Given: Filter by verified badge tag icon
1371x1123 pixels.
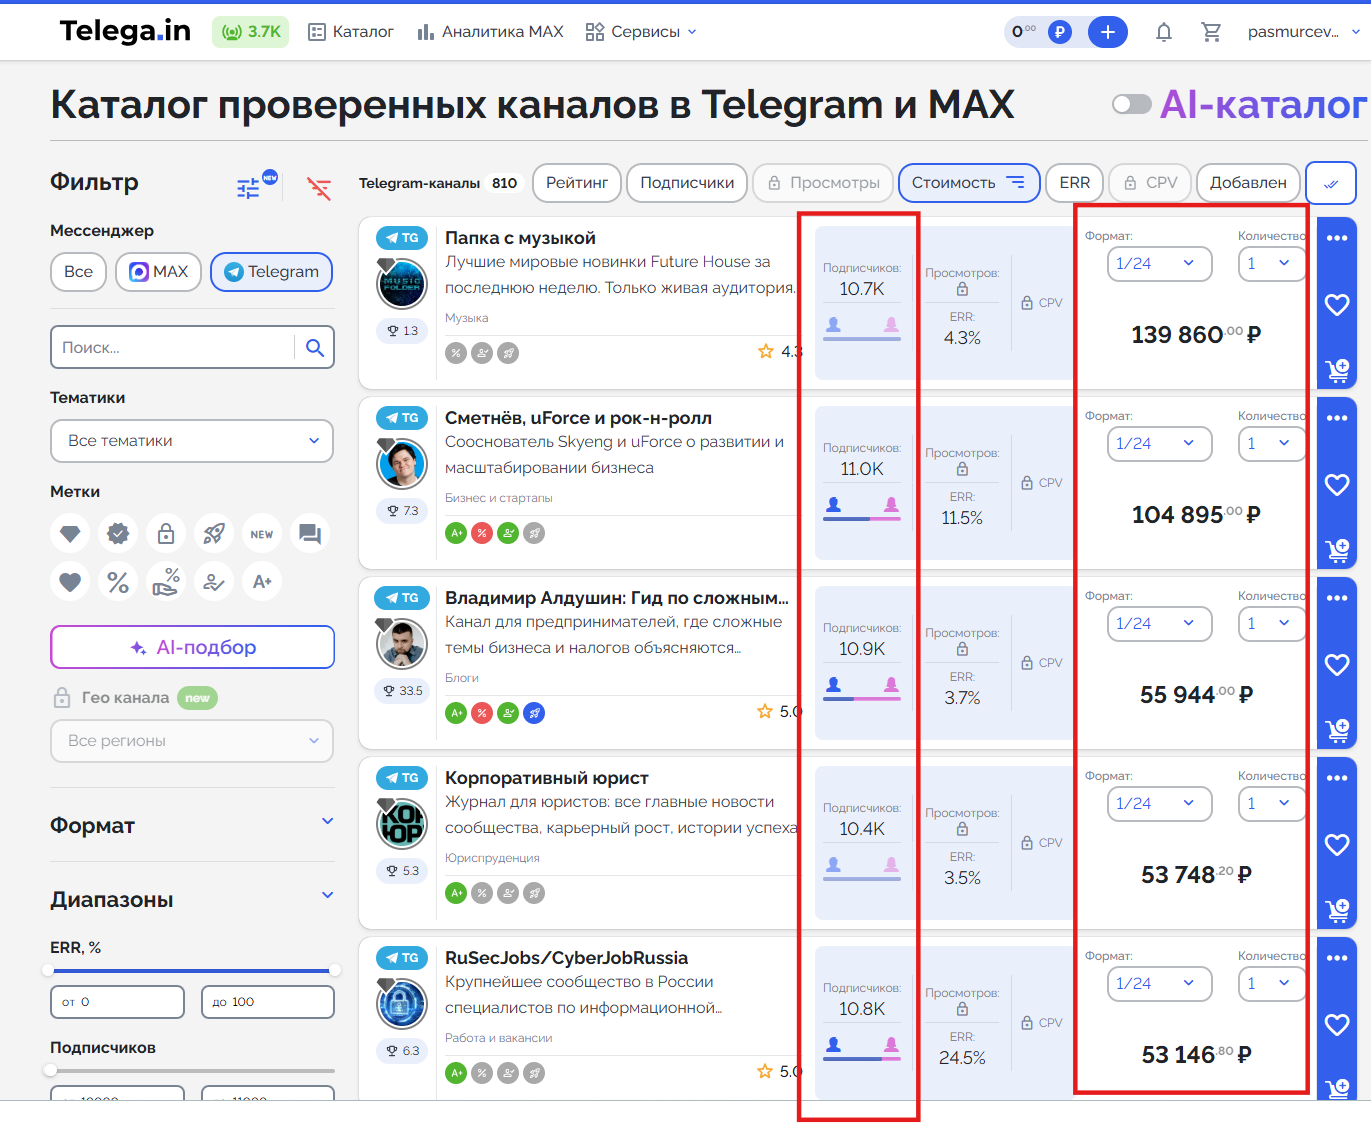Looking at the screenshot, I should pos(118,534).
